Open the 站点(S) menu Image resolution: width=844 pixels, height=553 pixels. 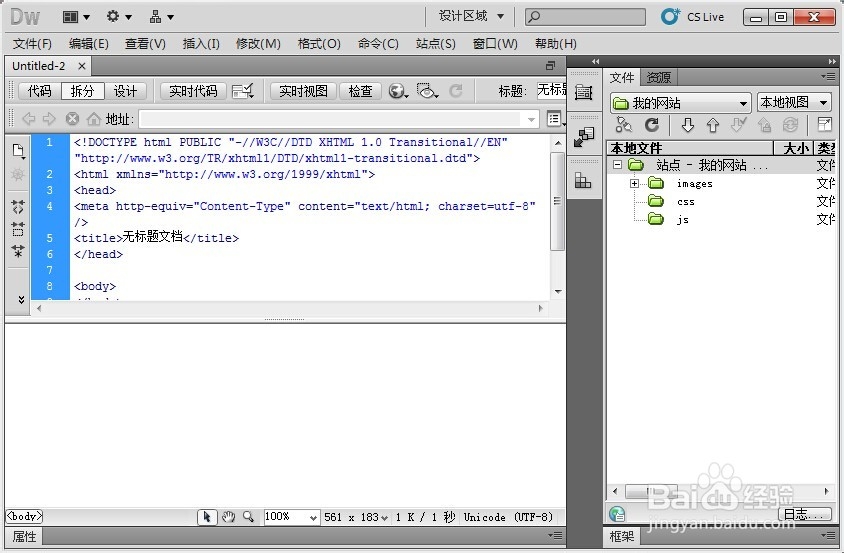click(x=435, y=44)
